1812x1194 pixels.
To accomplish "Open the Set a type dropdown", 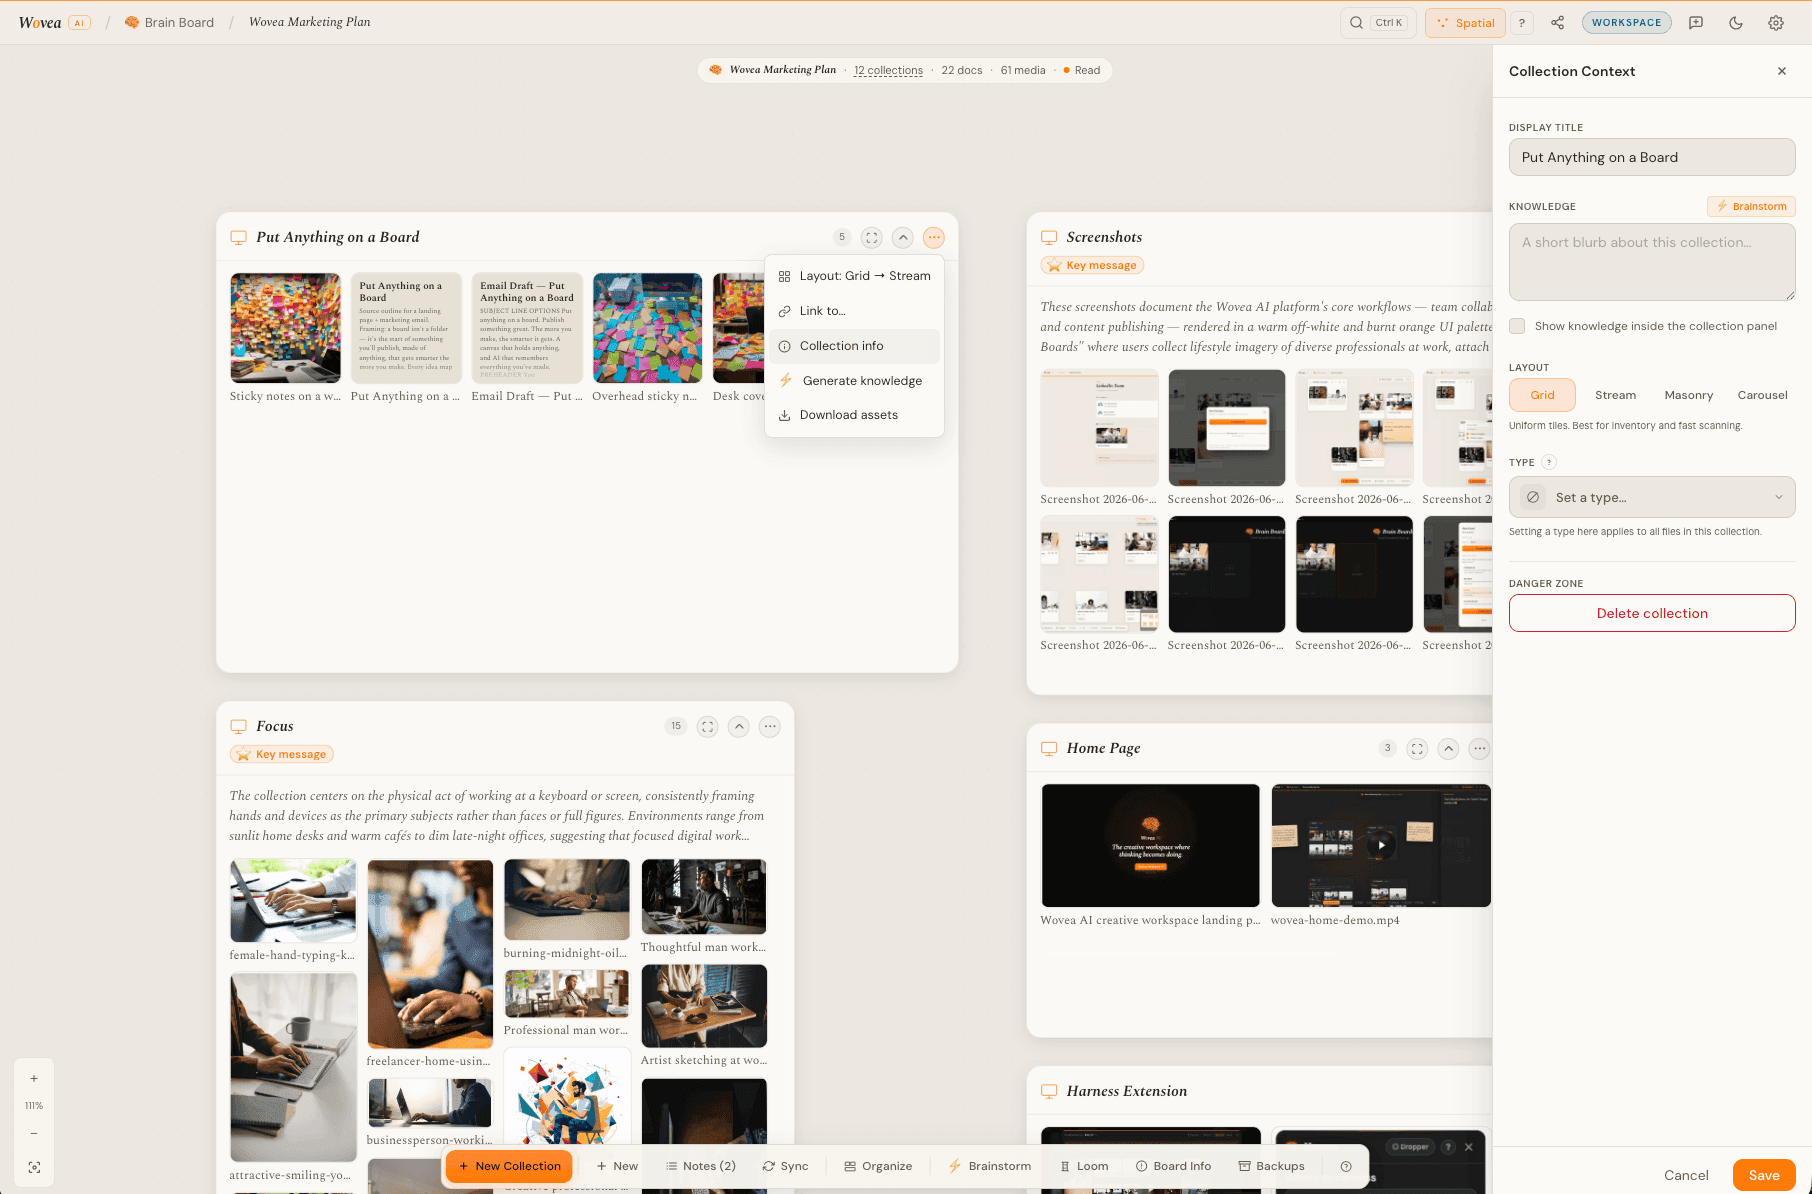I will pyautogui.click(x=1652, y=497).
